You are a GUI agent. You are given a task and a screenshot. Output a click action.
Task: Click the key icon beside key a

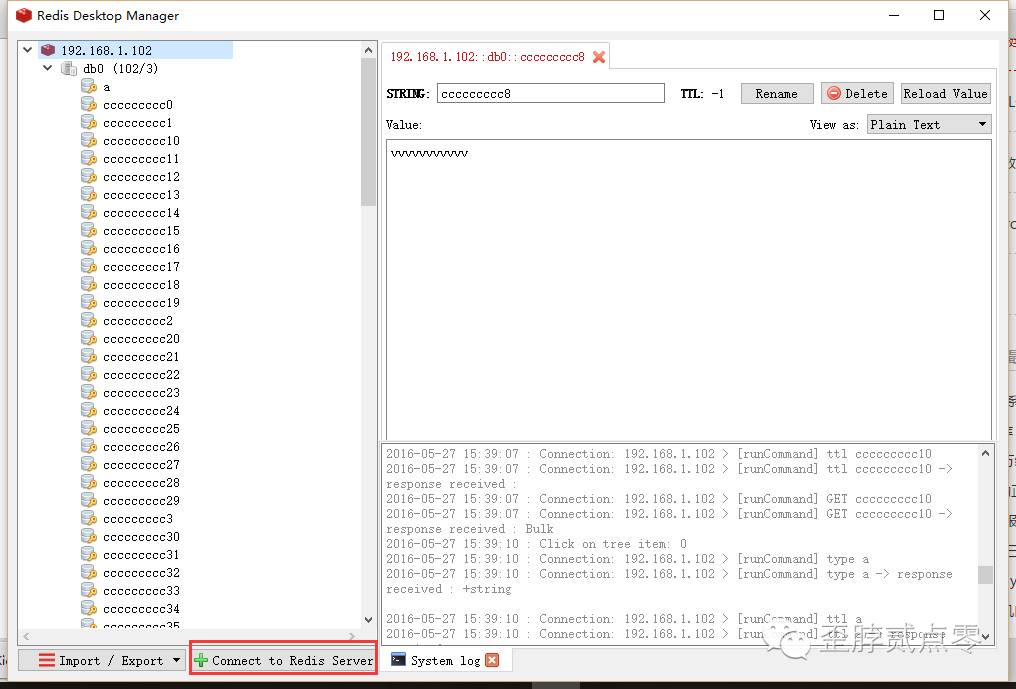89,86
